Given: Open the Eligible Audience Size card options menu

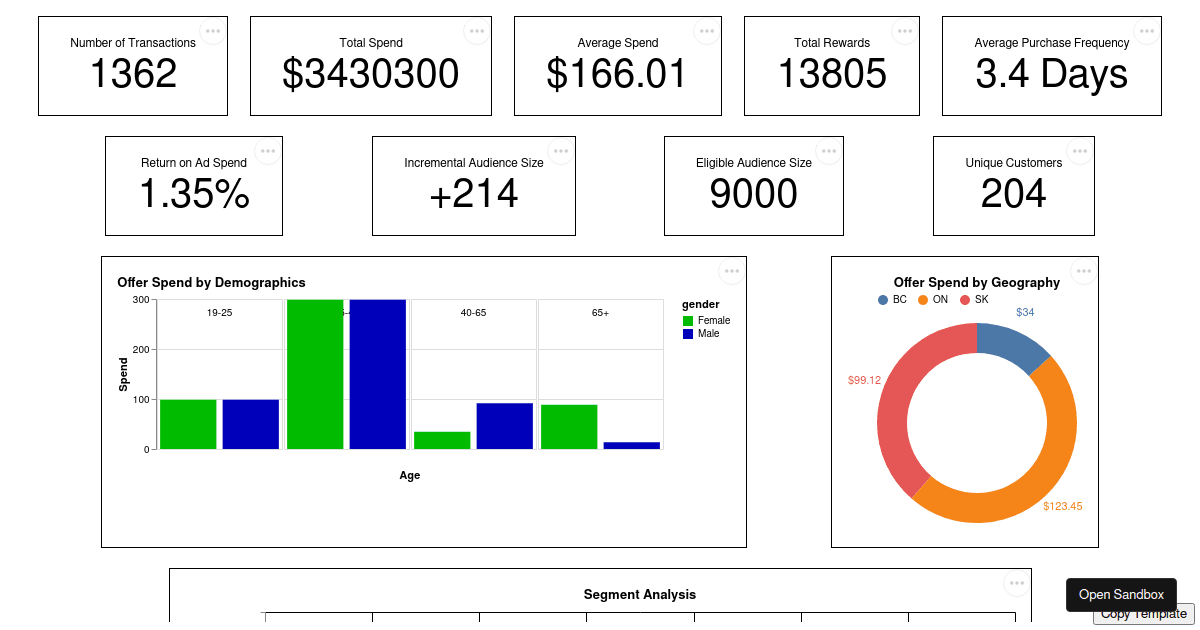Looking at the screenshot, I should [827, 150].
